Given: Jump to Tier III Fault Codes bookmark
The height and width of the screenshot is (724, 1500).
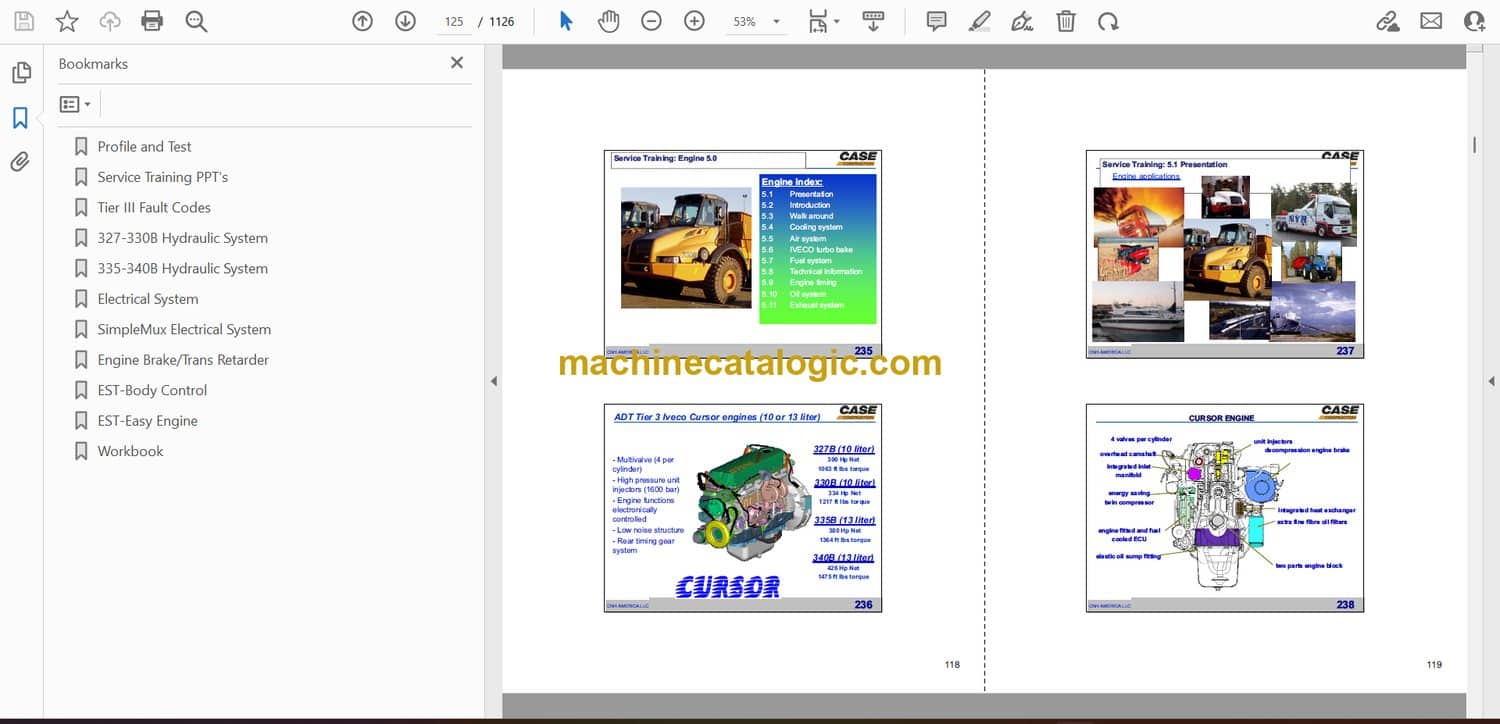Looking at the screenshot, I should 154,207.
